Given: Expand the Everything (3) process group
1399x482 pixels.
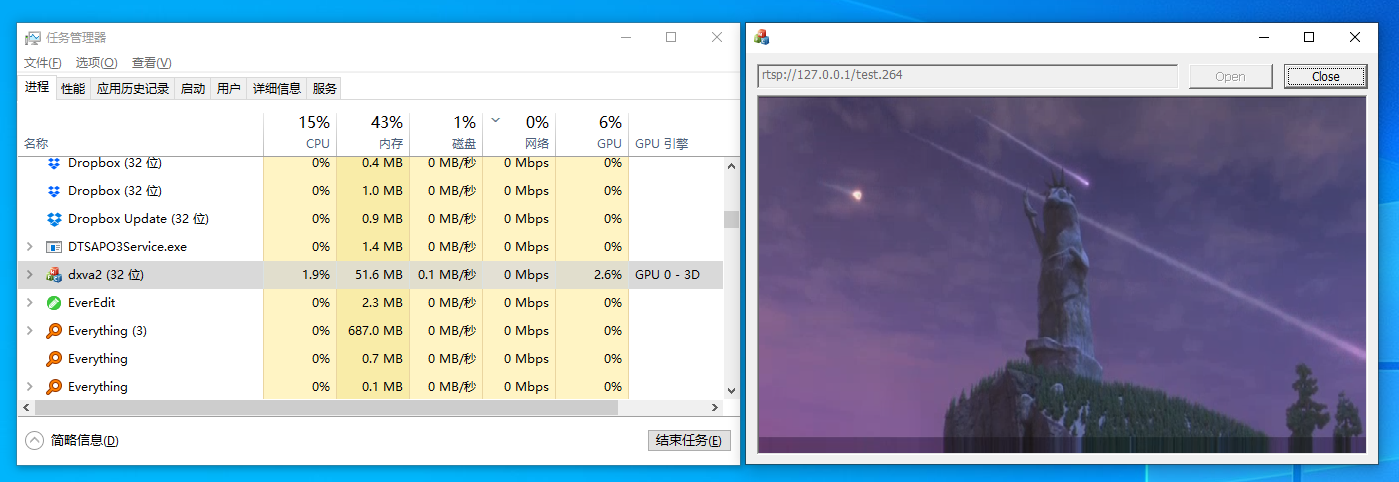Looking at the screenshot, I should tap(29, 331).
